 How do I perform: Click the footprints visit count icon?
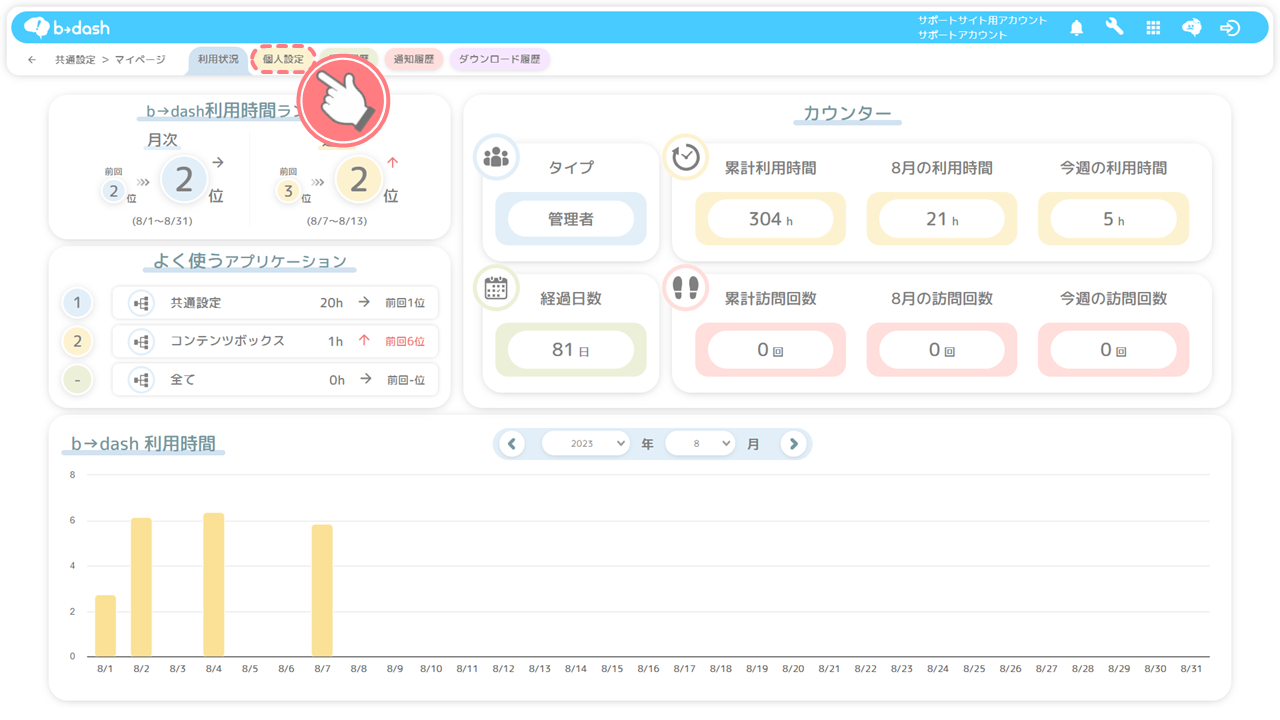tap(686, 288)
